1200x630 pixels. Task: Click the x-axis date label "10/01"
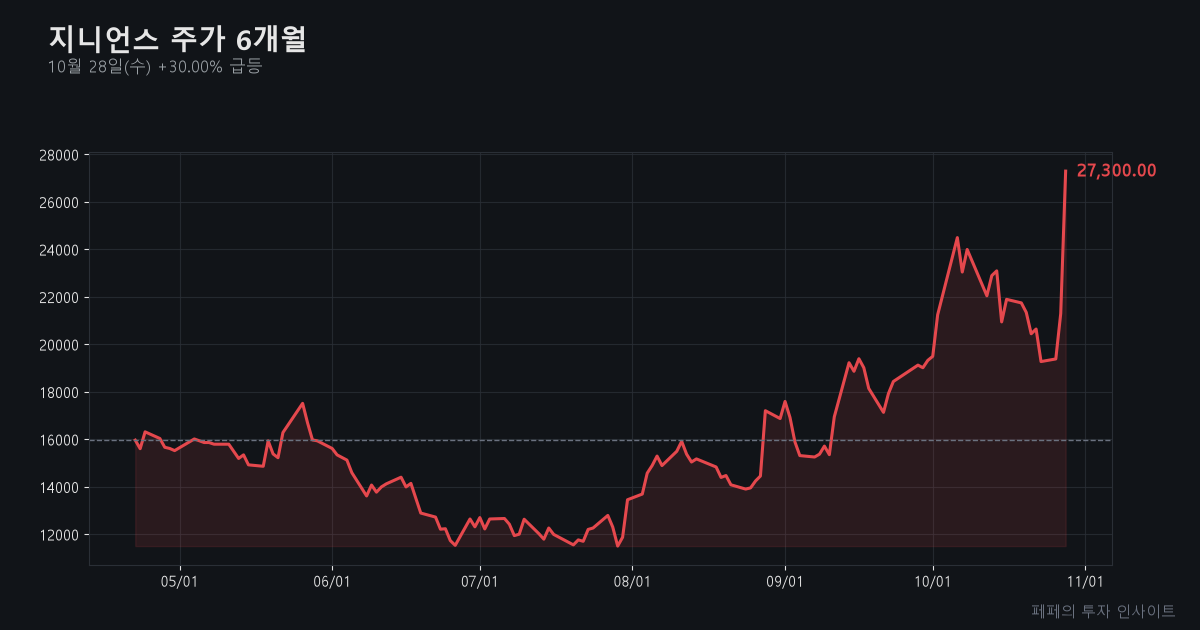(933, 581)
